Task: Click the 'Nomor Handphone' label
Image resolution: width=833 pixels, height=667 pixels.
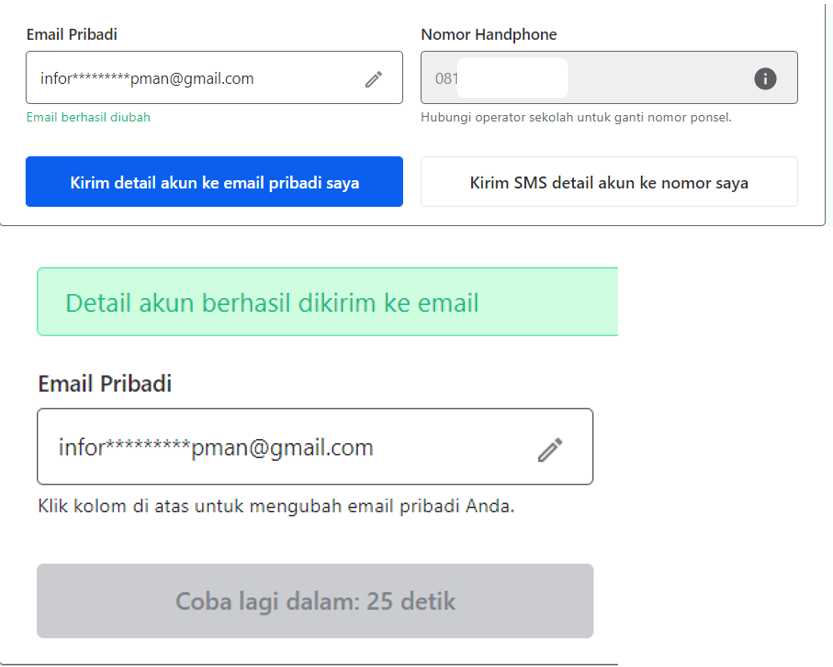Action: click(x=489, y=35)
